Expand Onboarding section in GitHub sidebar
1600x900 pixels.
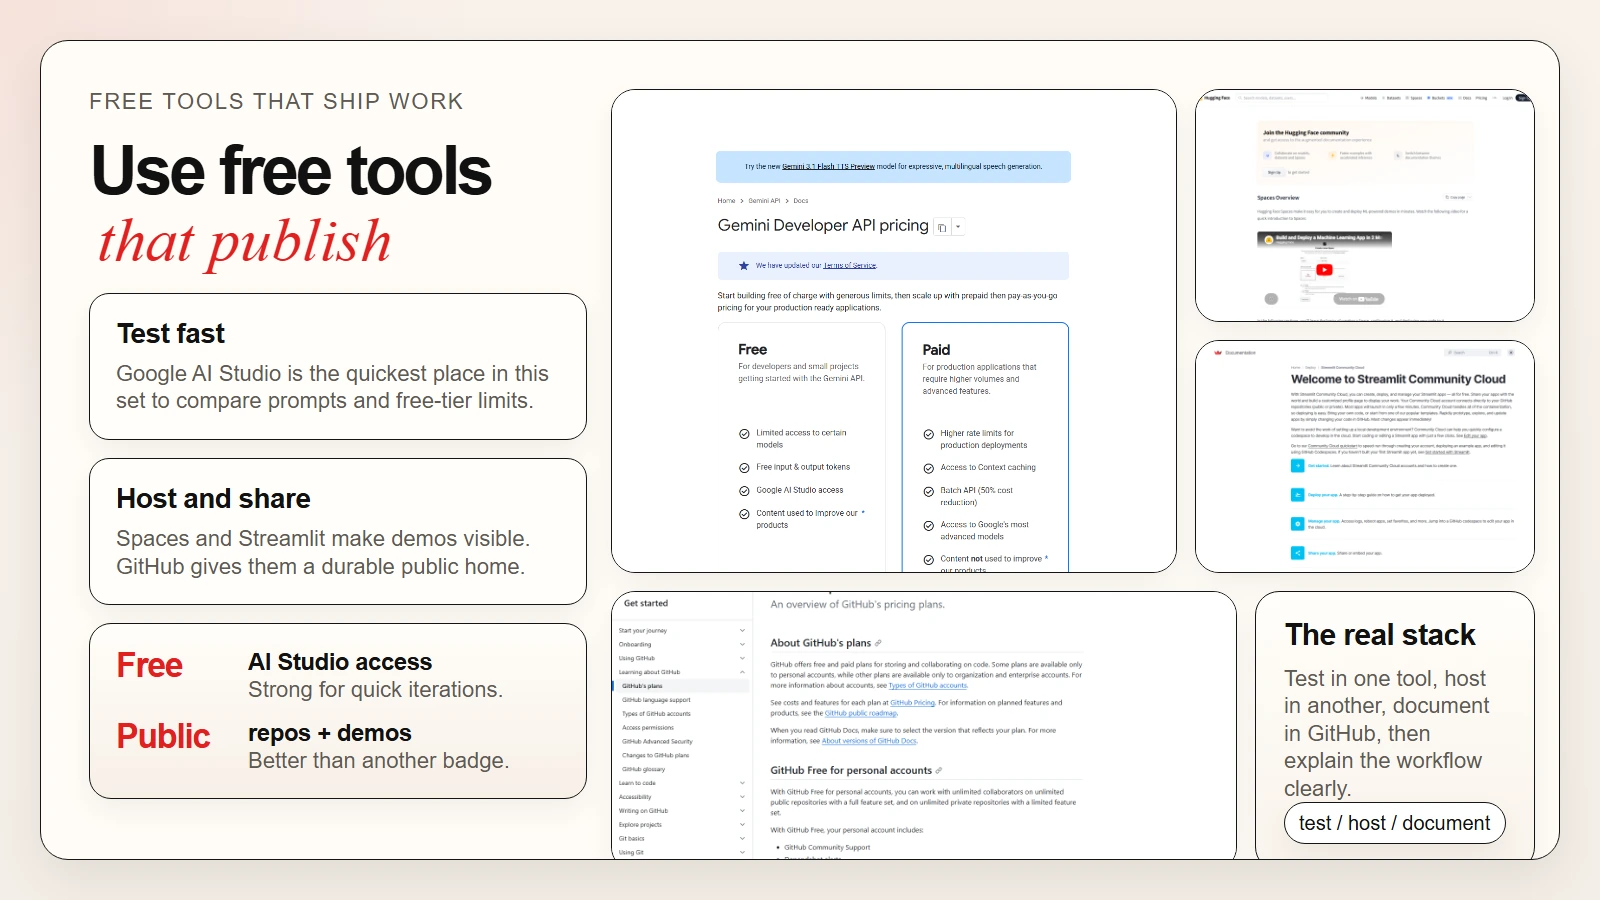tap(742, 645)
